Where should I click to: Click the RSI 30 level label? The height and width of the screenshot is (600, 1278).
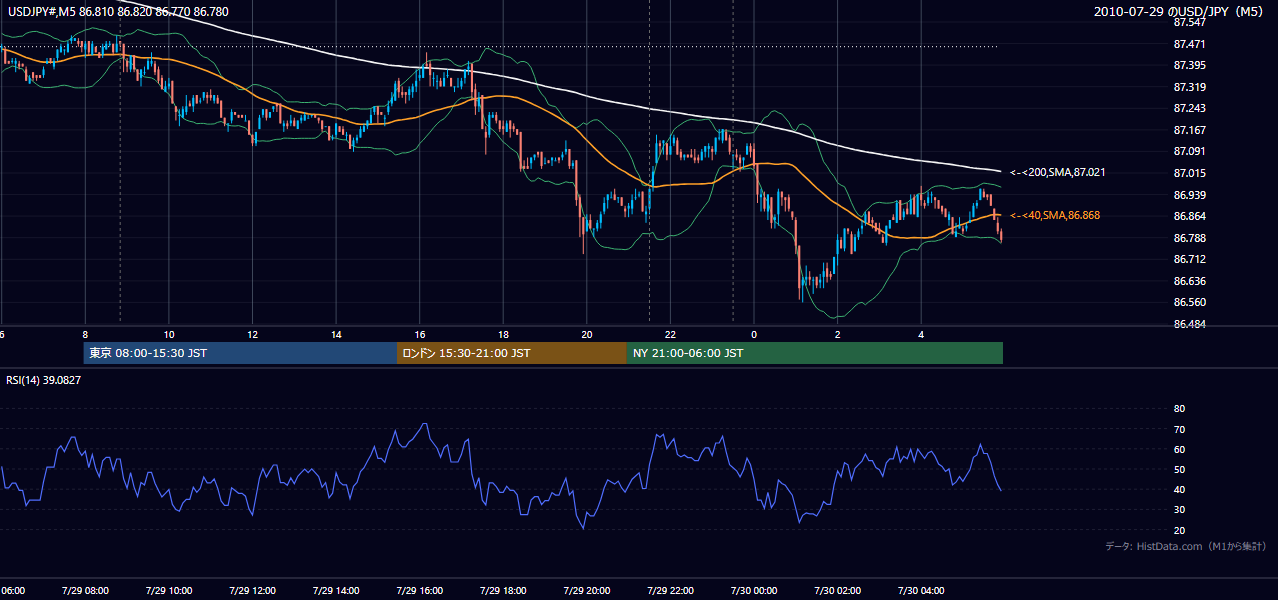[1179, 510]
